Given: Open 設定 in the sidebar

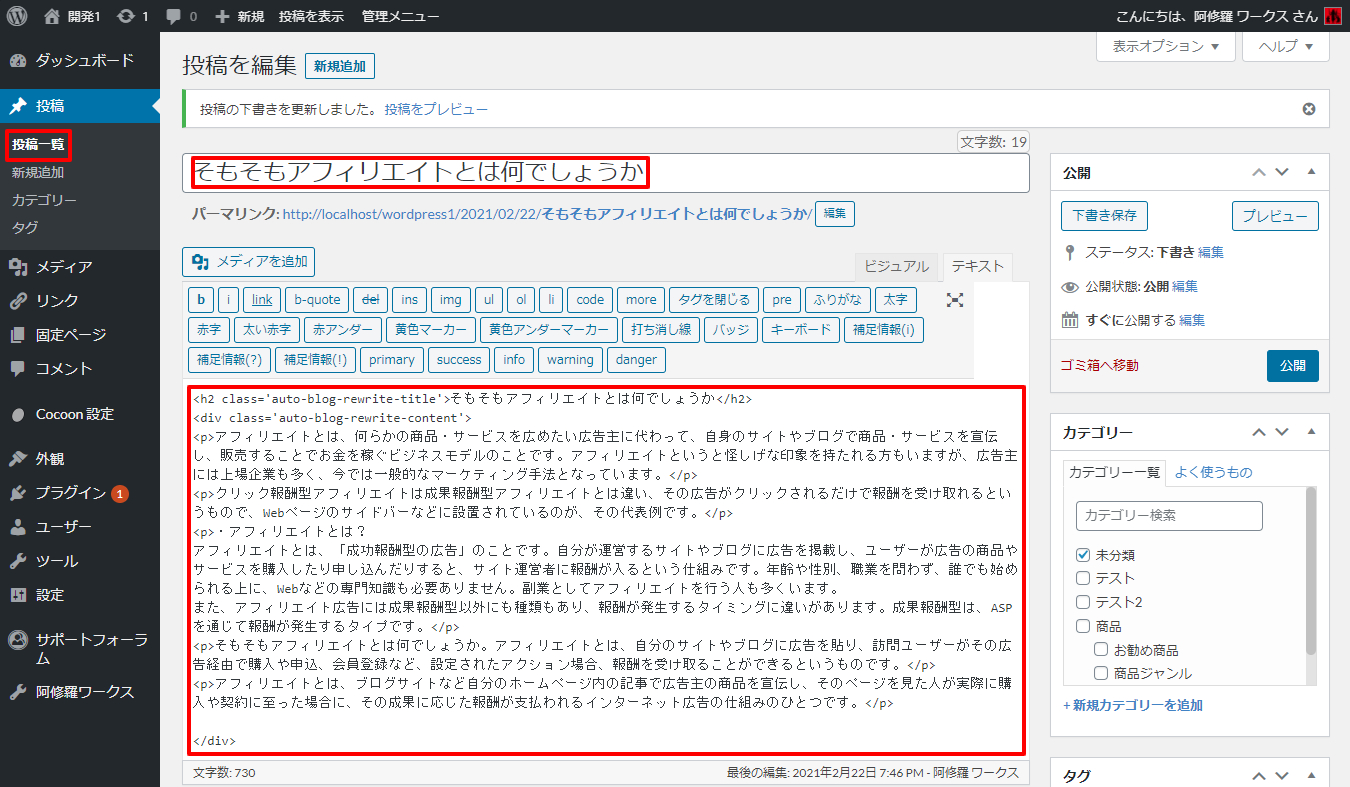Looking at the screenshot, I should pyautogui.click(x=80, y=595).
